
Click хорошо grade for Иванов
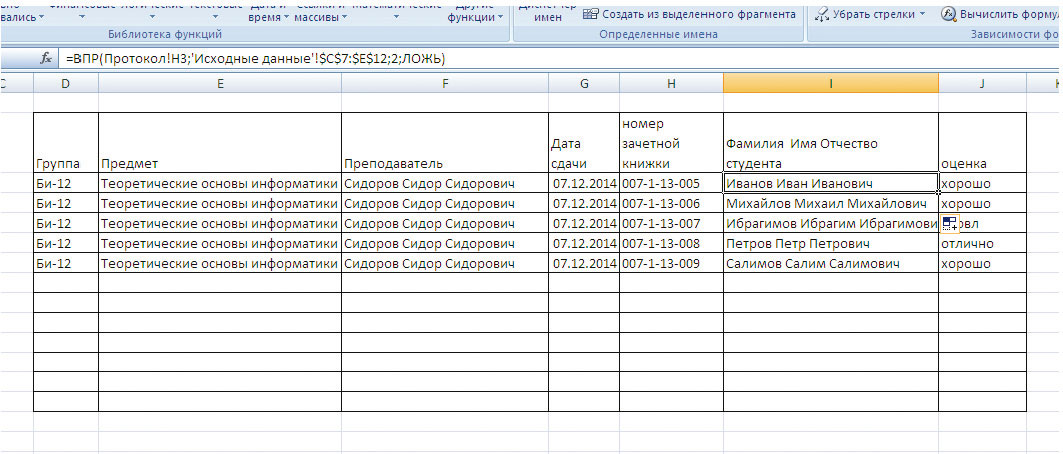(x=982, y=183)
